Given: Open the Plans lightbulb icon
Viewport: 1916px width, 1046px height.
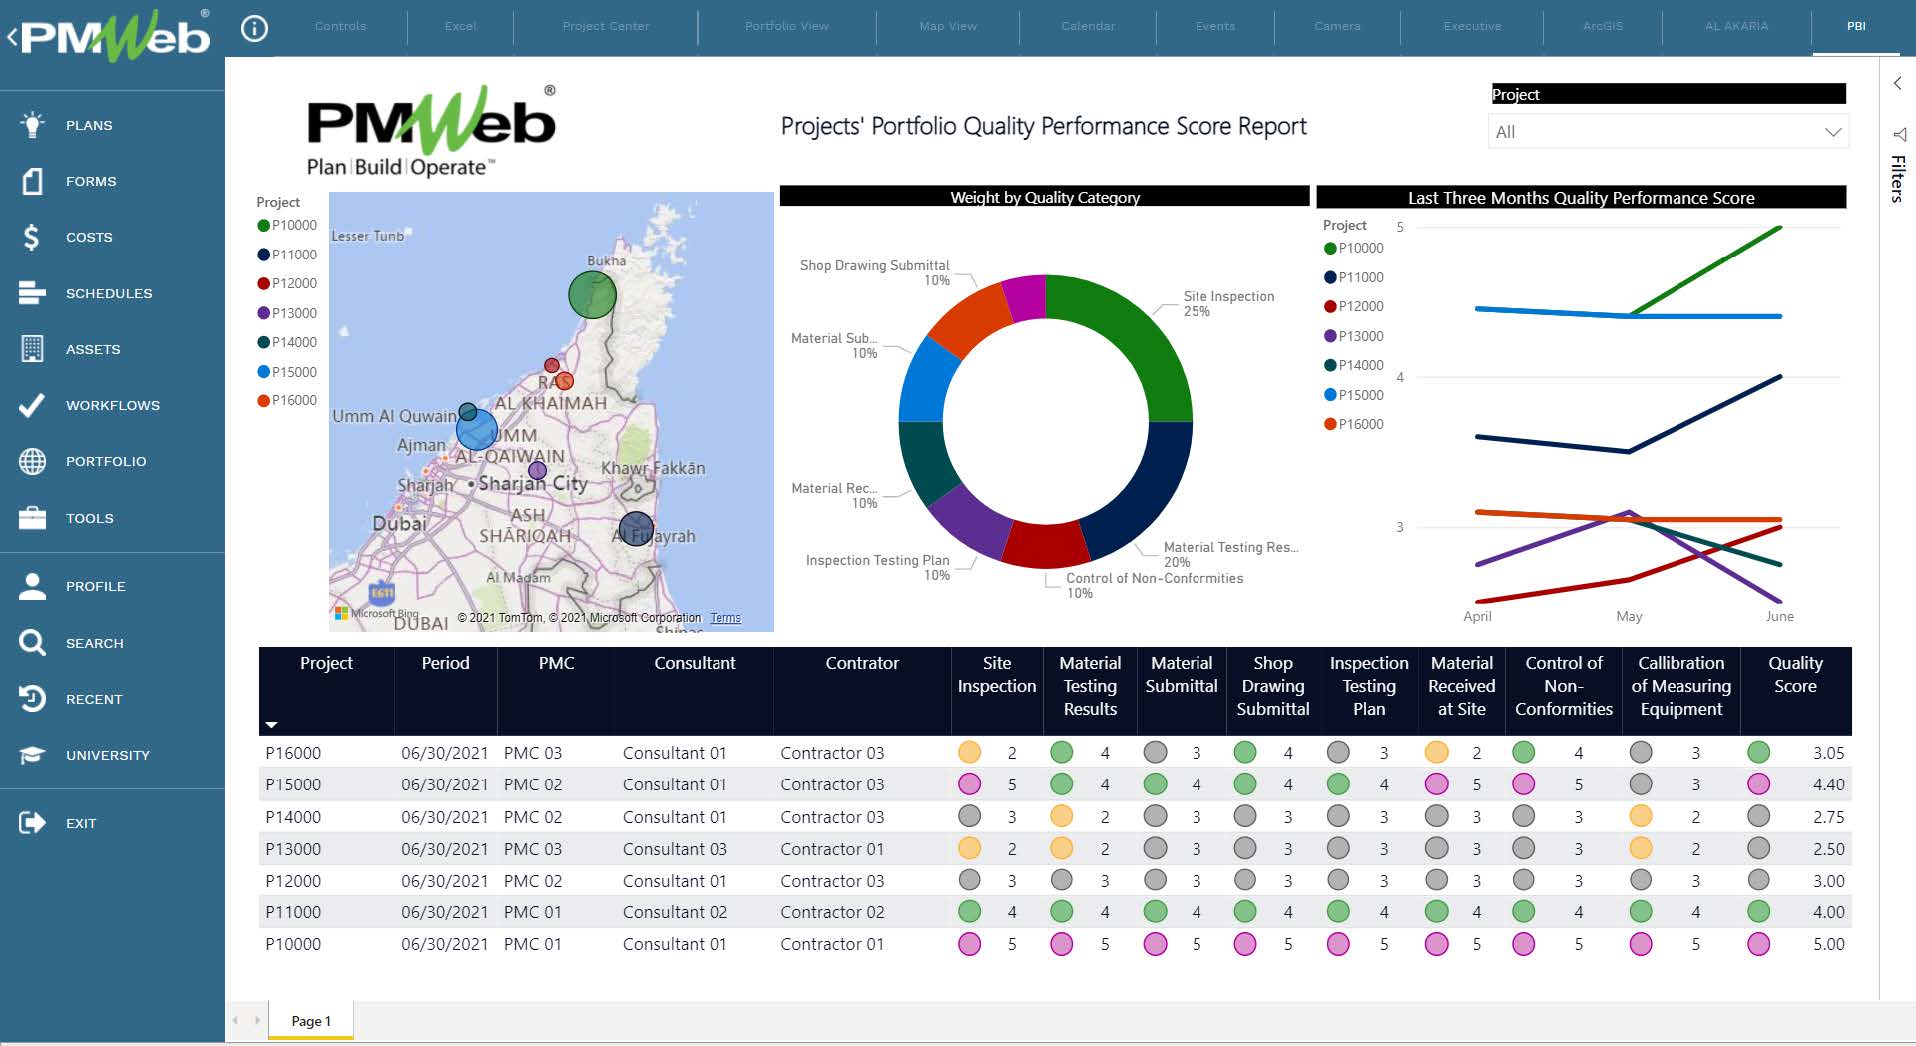Looking at the screenshot, I should 32,125.
